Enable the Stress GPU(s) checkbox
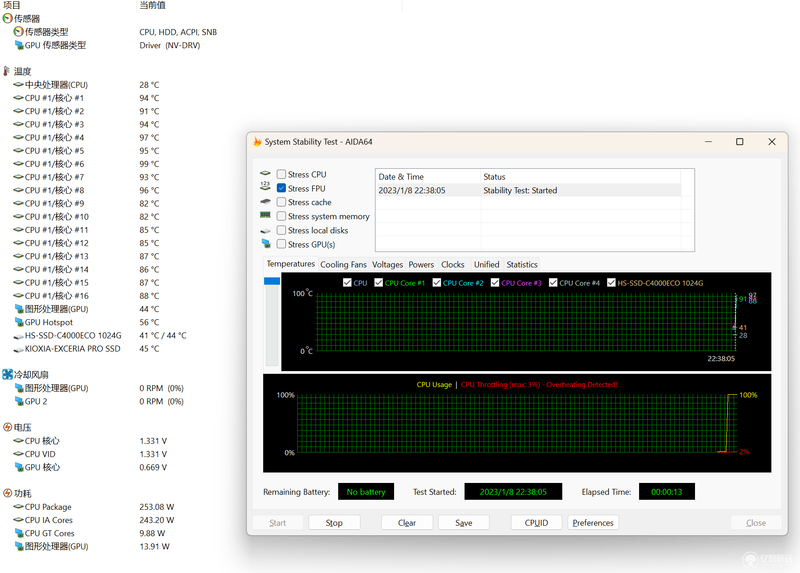 pyautogui.click(x=281, y=244)
